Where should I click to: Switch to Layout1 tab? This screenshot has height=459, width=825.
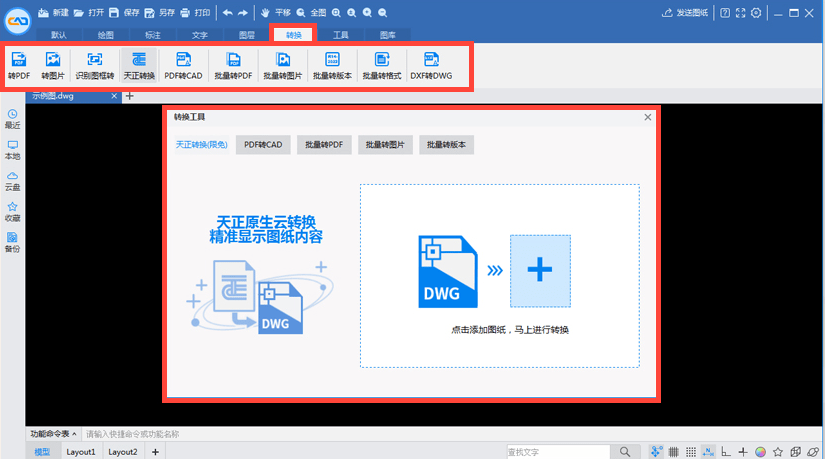tap(81, 452)
